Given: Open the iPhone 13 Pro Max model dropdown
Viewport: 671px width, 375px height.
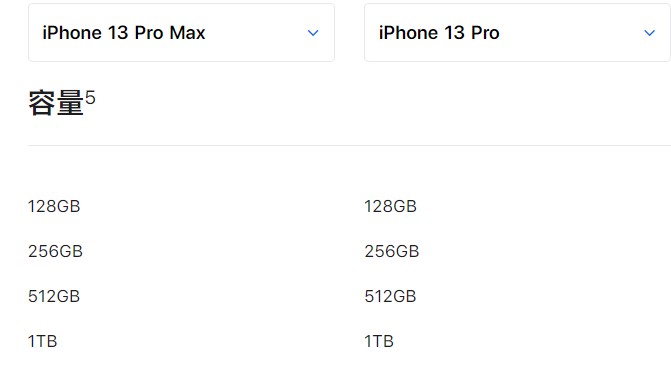Looking at the screenshot, I should (181, 33).
